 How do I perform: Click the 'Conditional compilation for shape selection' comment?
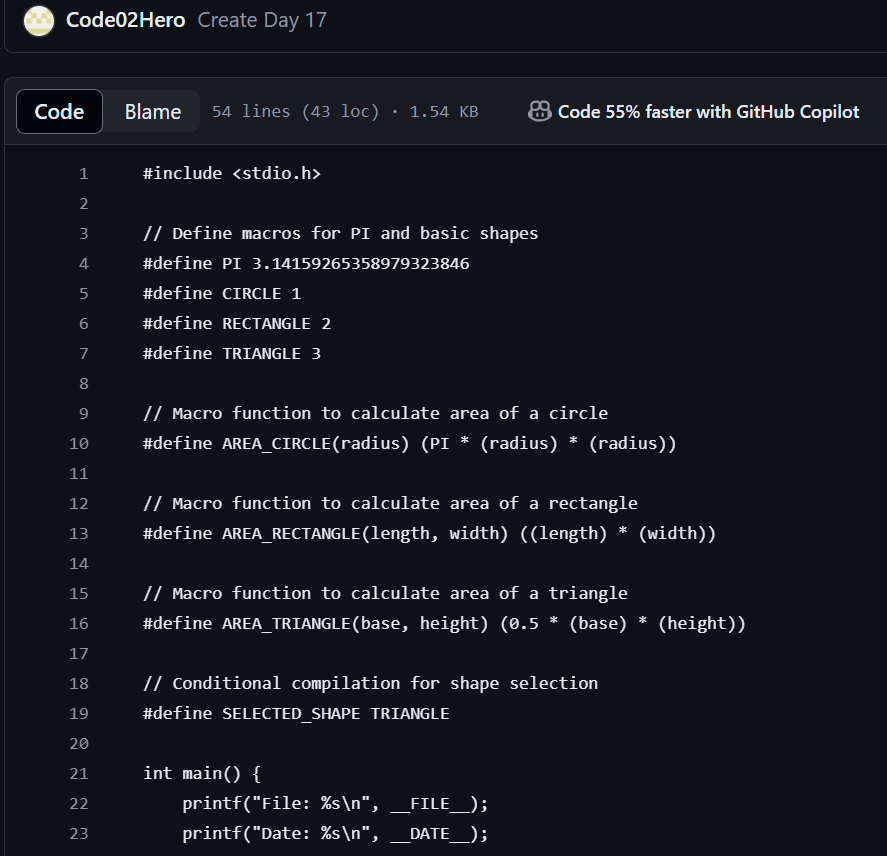pos(371,683)
